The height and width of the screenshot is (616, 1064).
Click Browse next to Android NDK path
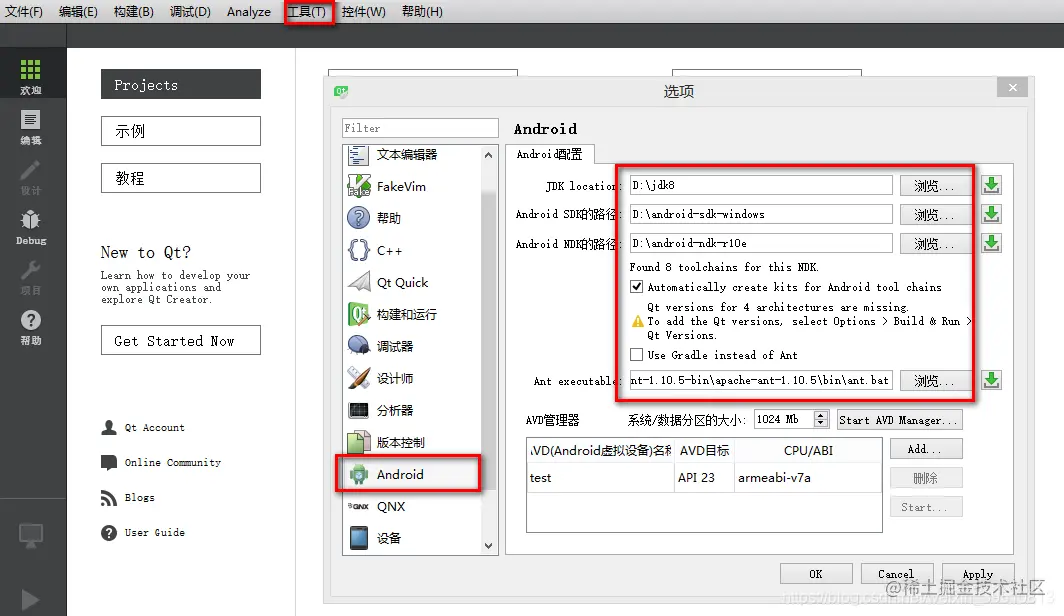click(x=934, y=244)
